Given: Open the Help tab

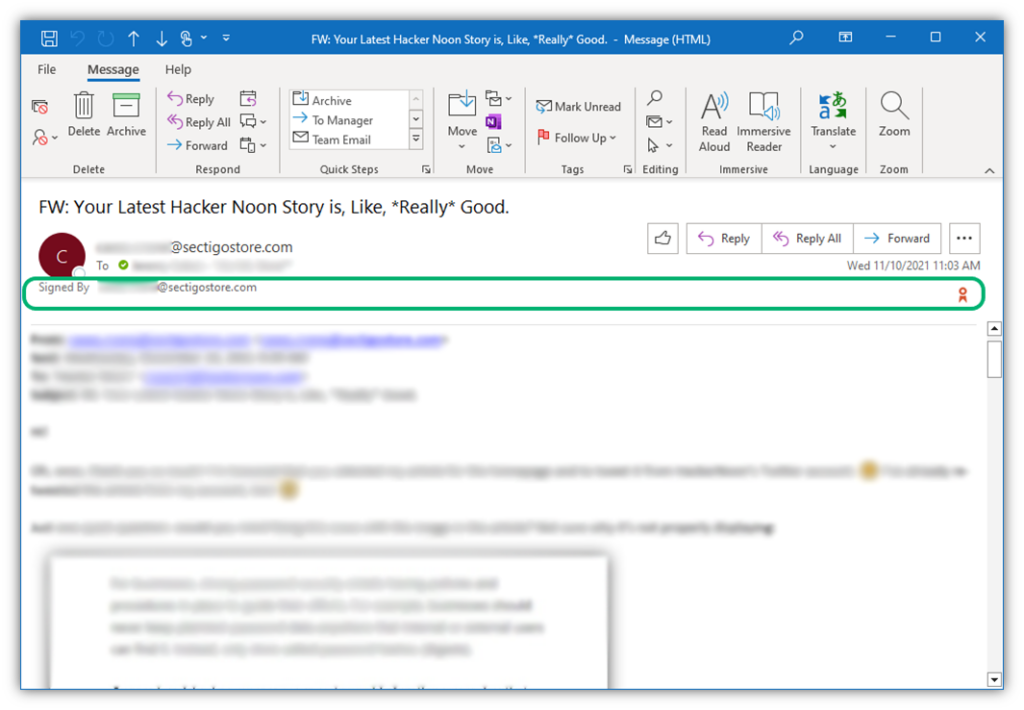Looking at the screenshot, I should coord(178,69).
